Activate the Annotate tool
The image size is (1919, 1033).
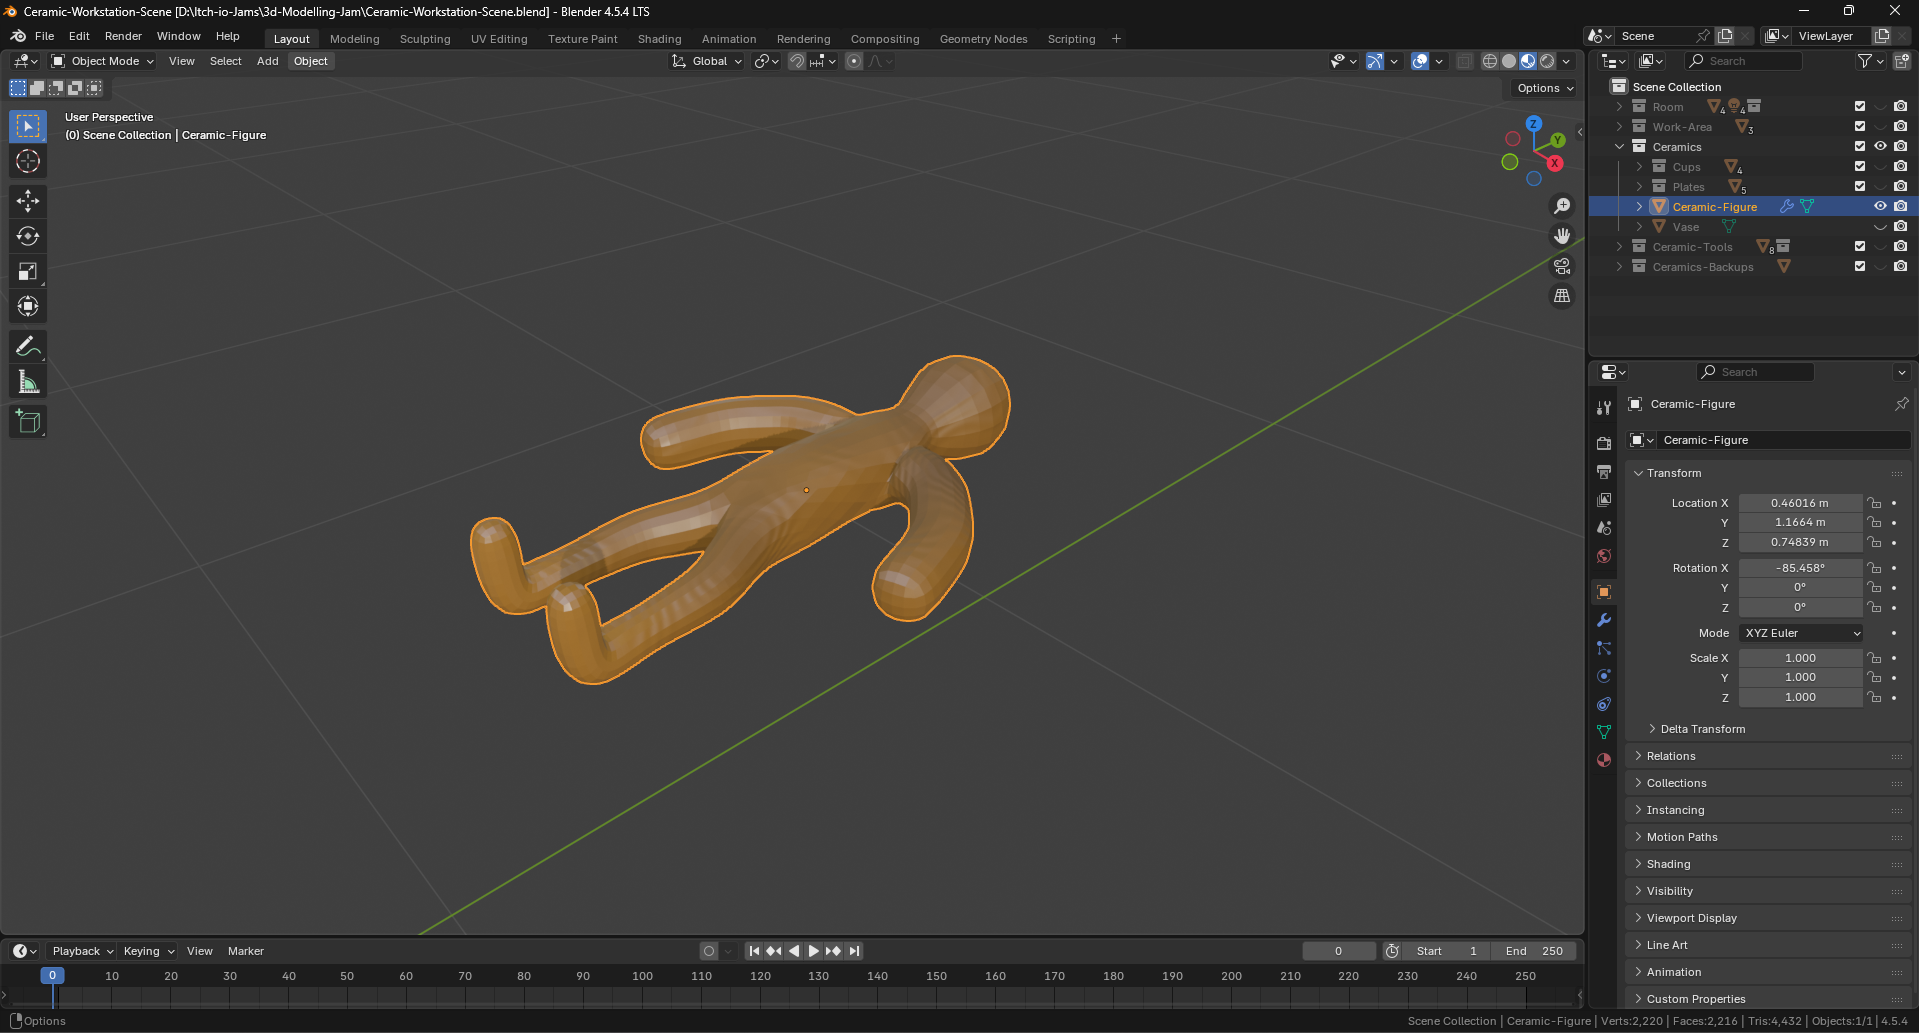coord(28,347)
